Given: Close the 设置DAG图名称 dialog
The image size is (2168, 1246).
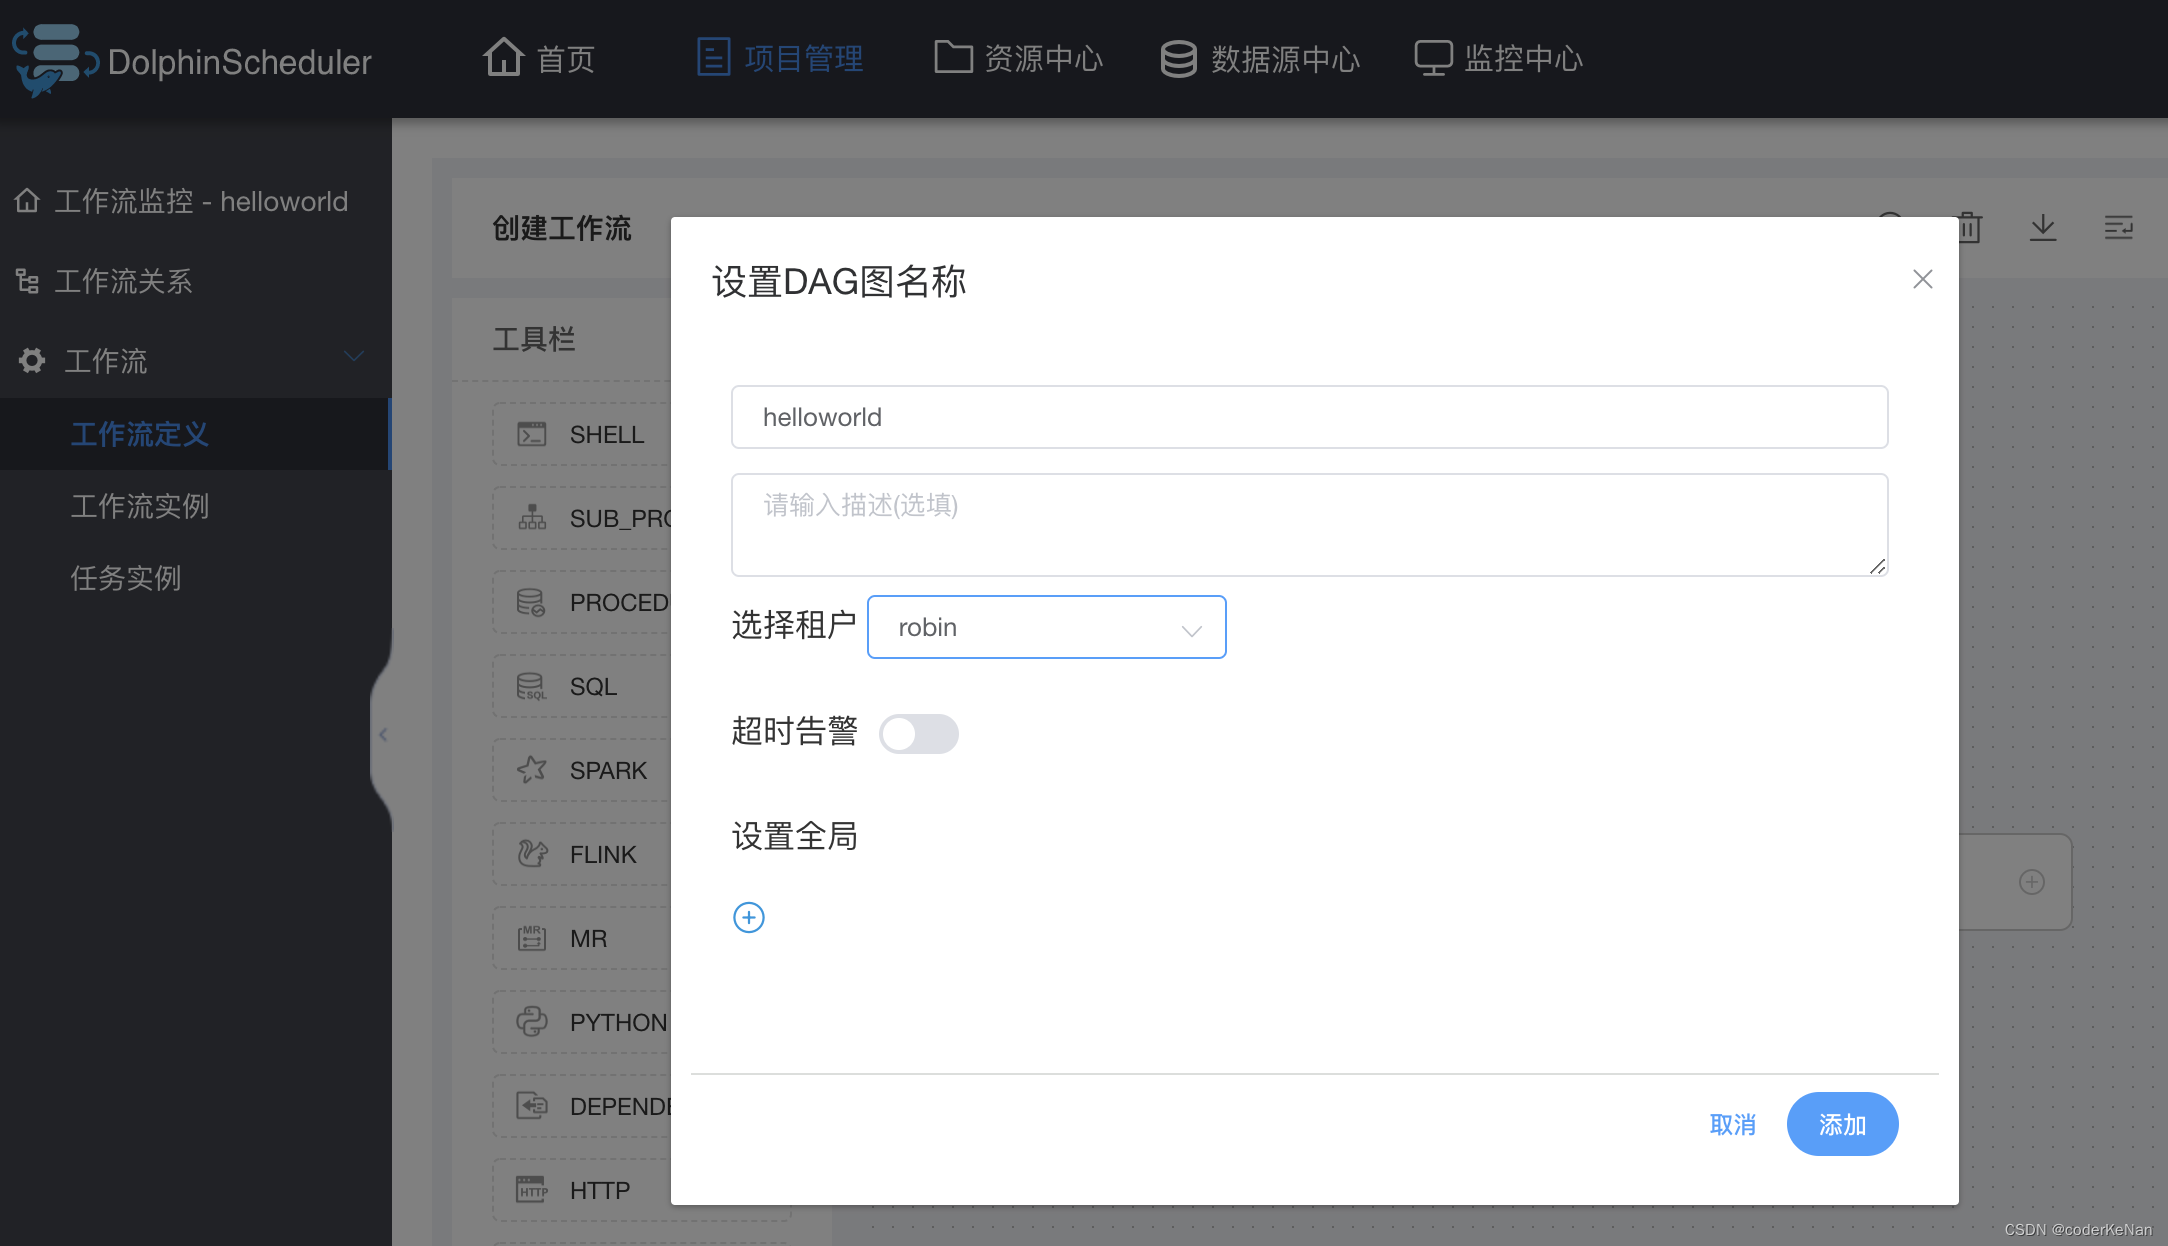Looking at the screenshot, I should pyautogui.click(x=1922, y=279).
